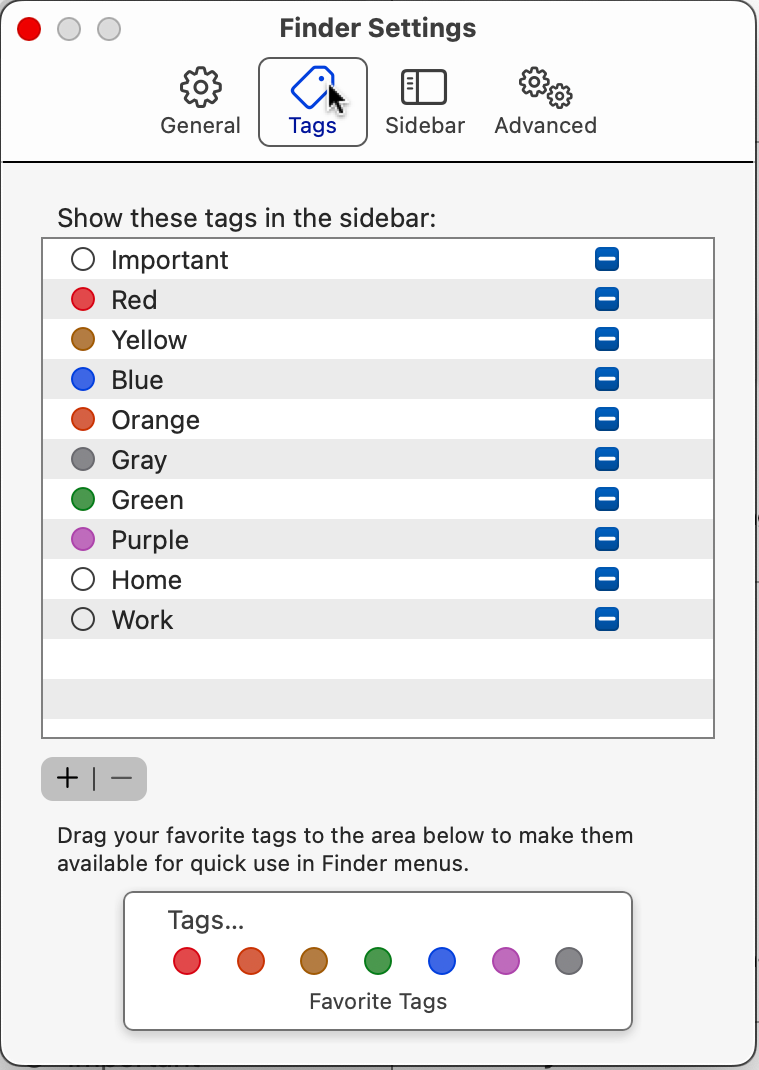Remove the Work tag from sidebar
This screenshot has width=759, height=1070.
(x=607, y=619)
